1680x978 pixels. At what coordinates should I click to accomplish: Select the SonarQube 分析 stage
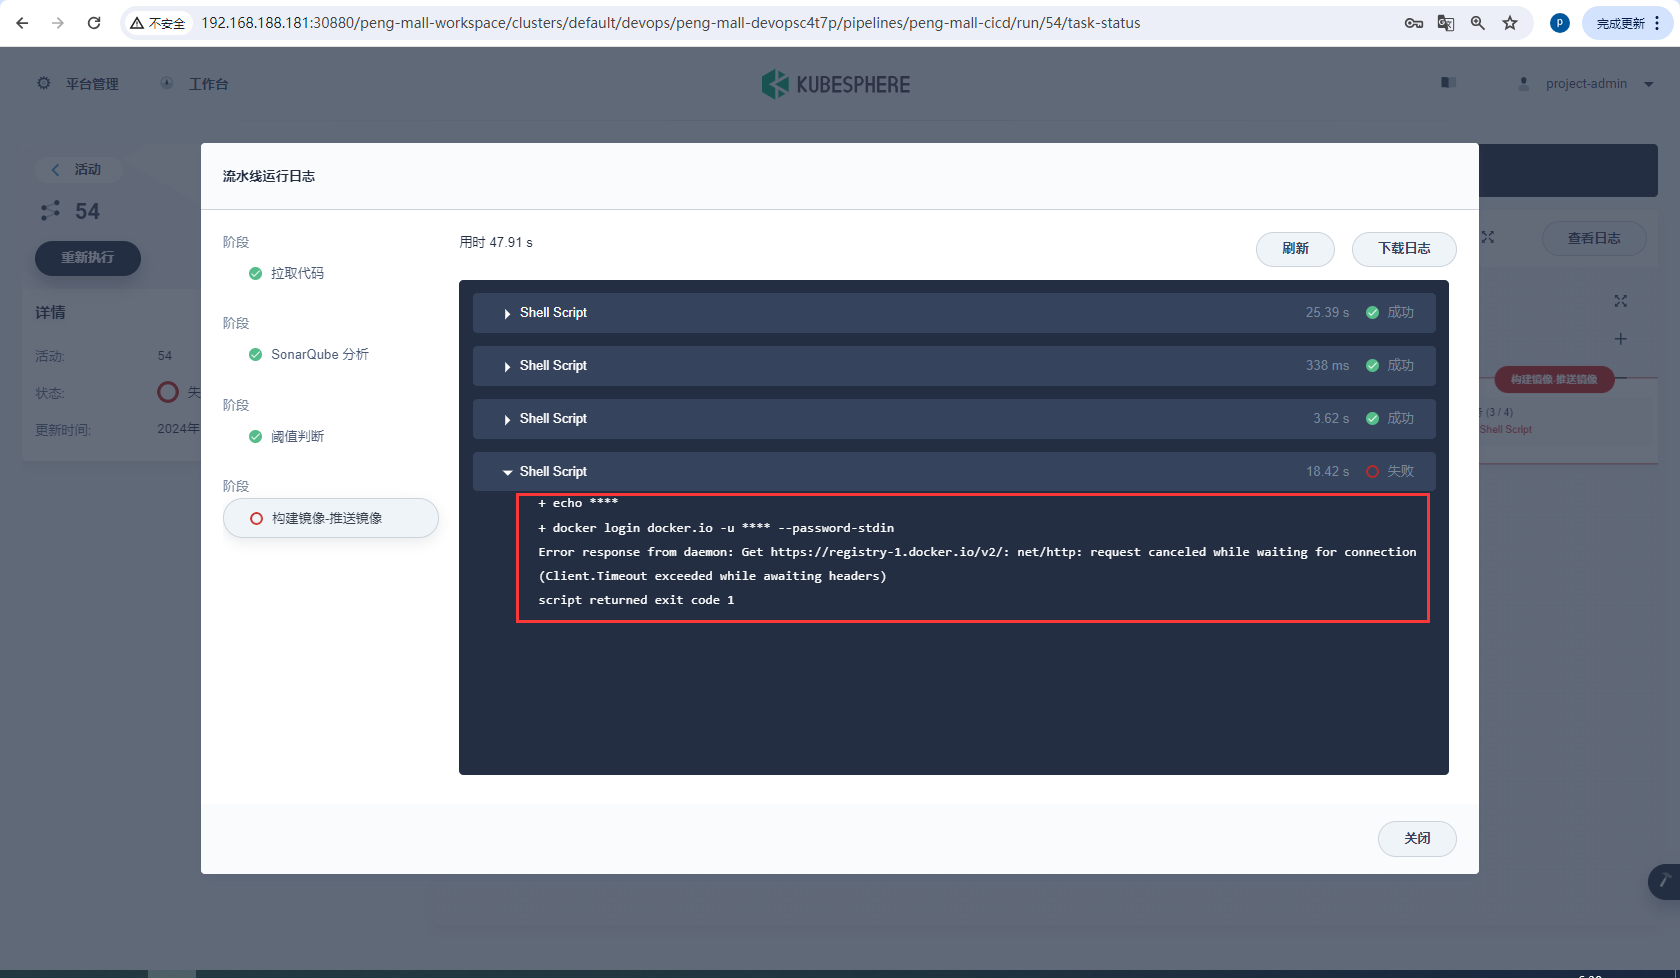point(309,354)
